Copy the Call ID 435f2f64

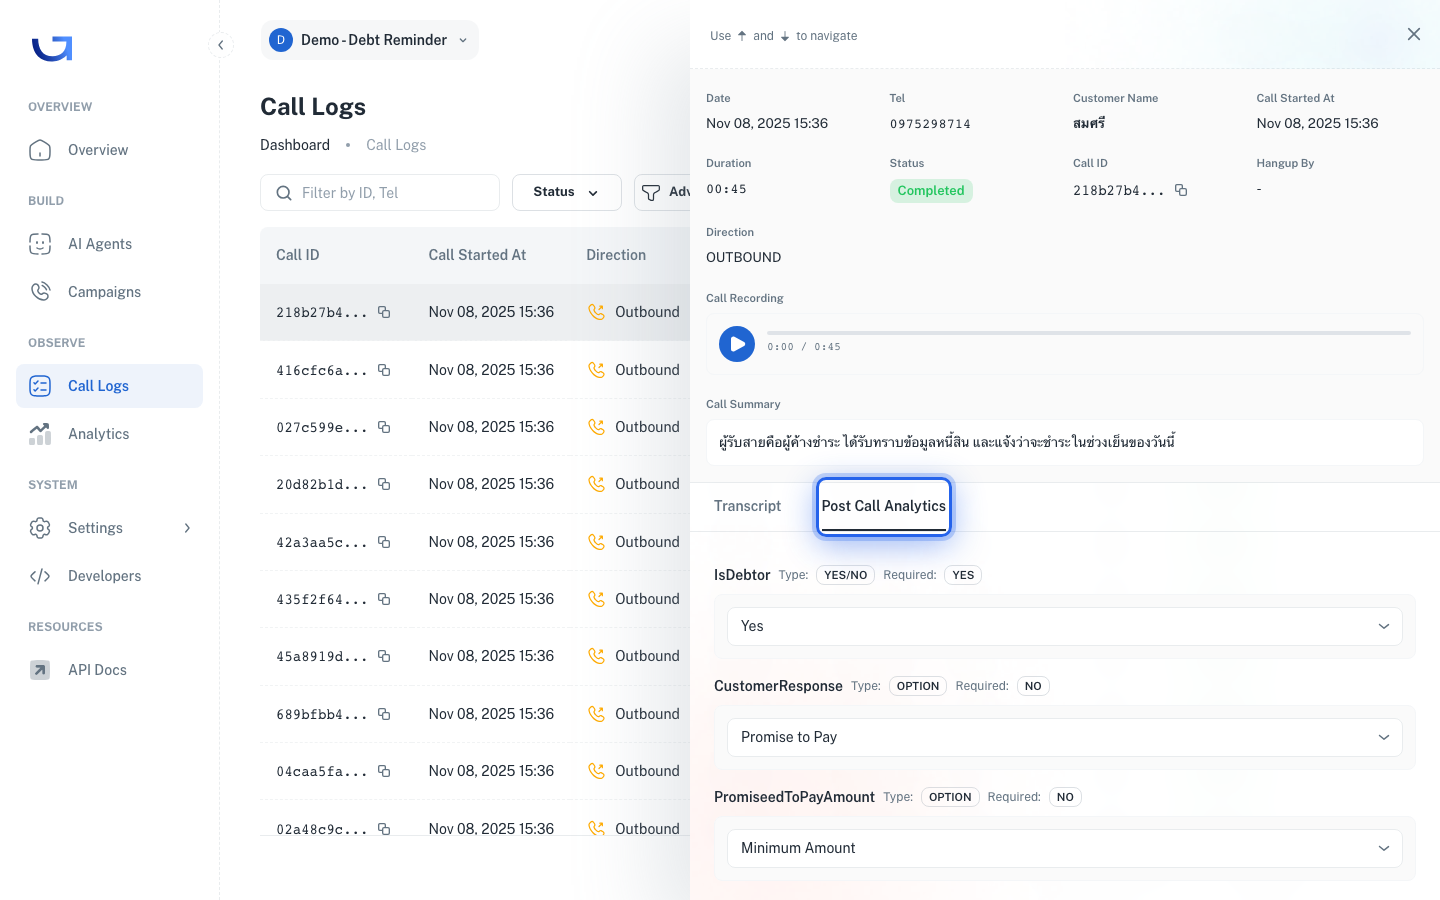[384, 599]
